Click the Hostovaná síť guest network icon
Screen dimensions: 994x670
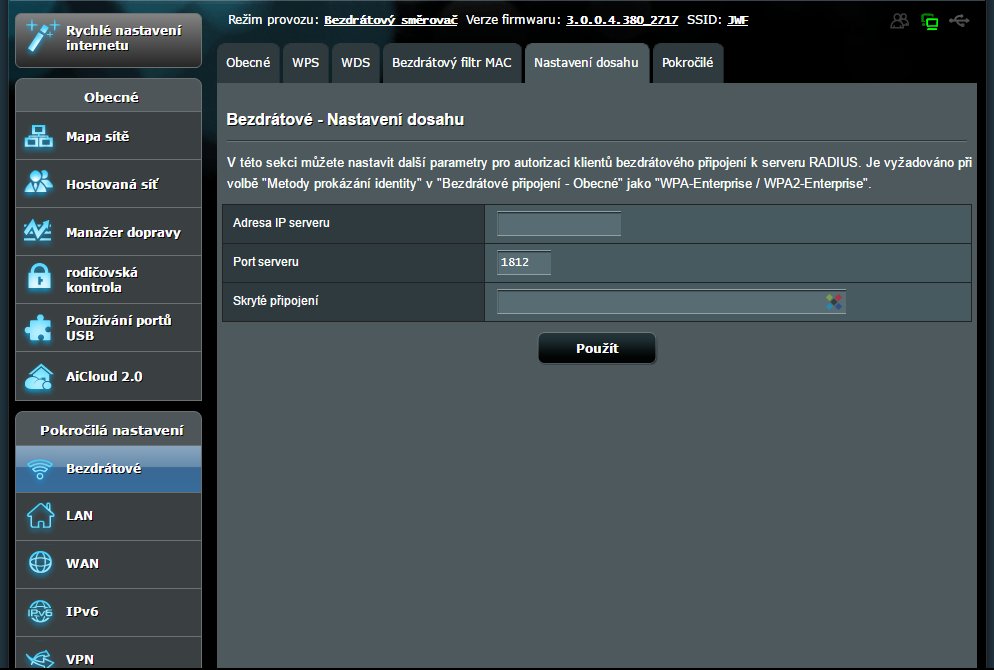39,184
